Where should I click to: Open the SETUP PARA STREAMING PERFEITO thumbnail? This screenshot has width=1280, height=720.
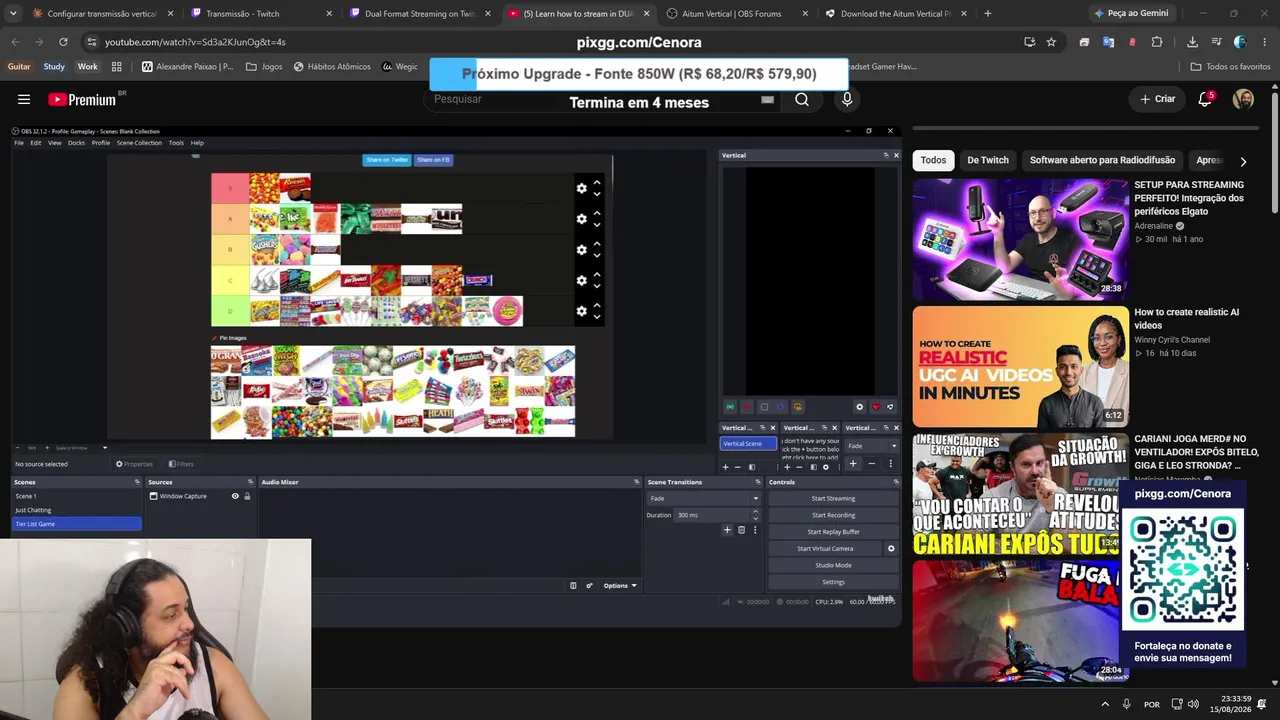1020,240
